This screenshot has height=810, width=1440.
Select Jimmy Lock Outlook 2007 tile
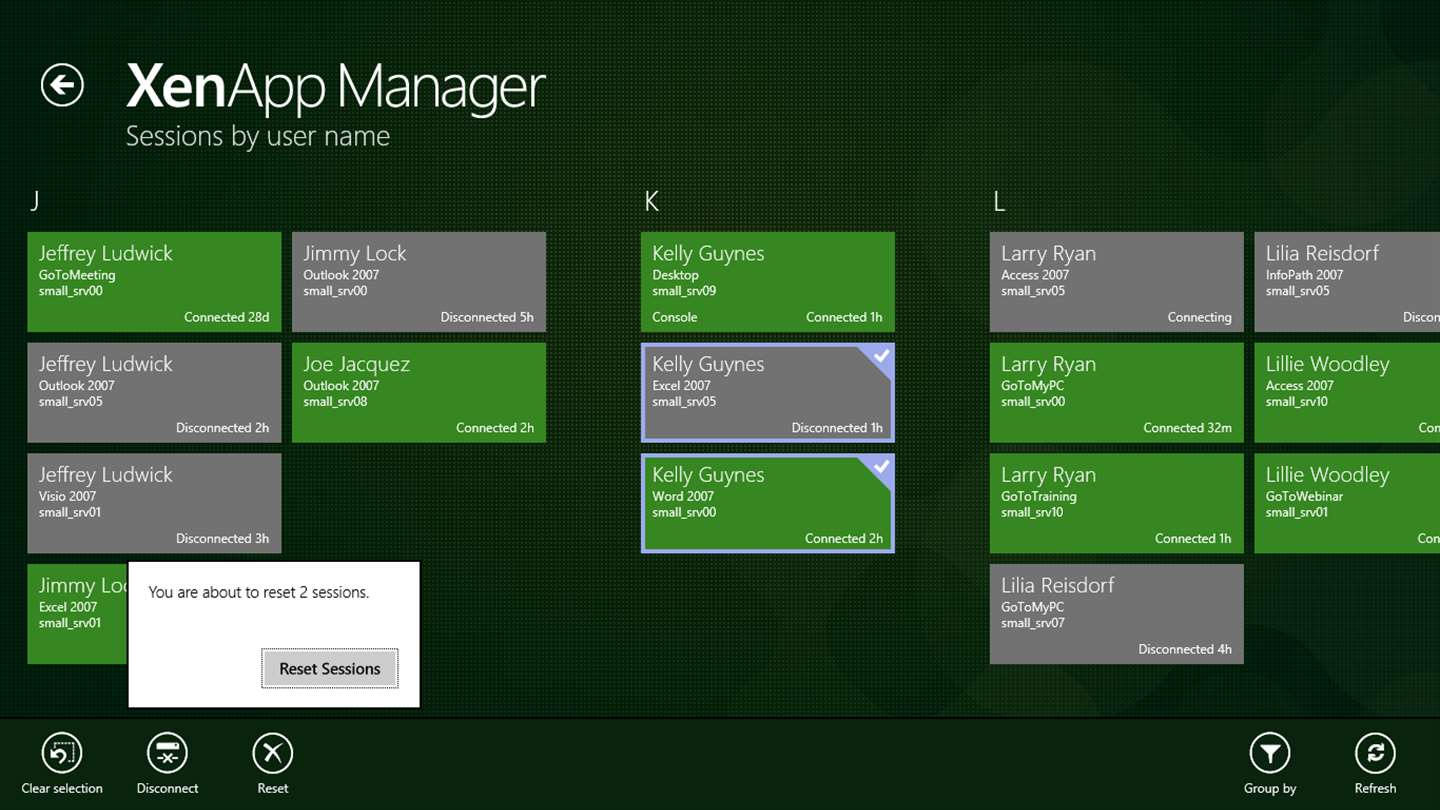tap(419, 282)
